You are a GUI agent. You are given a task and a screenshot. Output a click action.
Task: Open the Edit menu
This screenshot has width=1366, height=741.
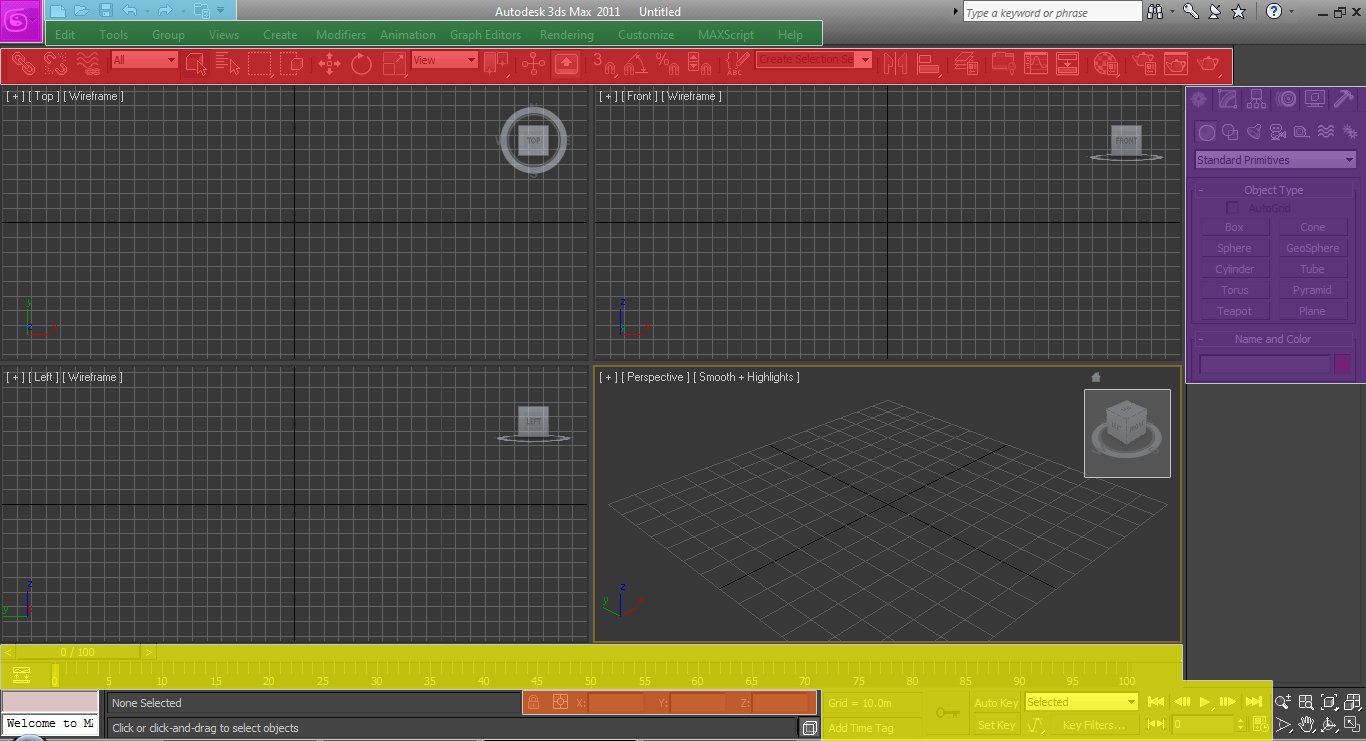[x=65, y=34]
